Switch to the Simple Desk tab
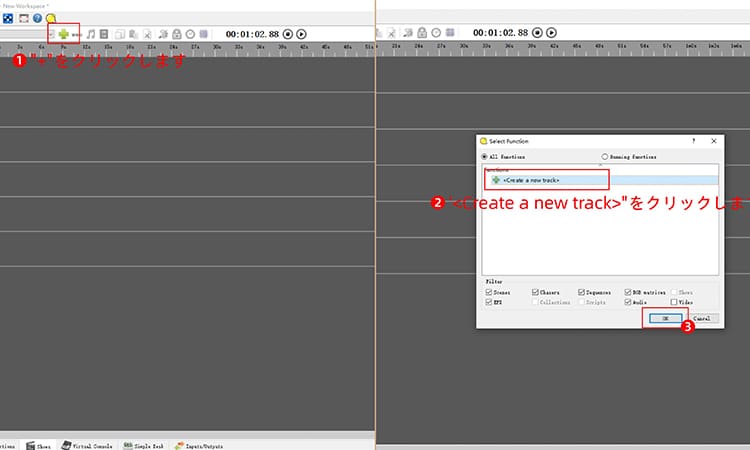Image resolution: width=750 pixels, height=450 pixels. coord(143,446)
